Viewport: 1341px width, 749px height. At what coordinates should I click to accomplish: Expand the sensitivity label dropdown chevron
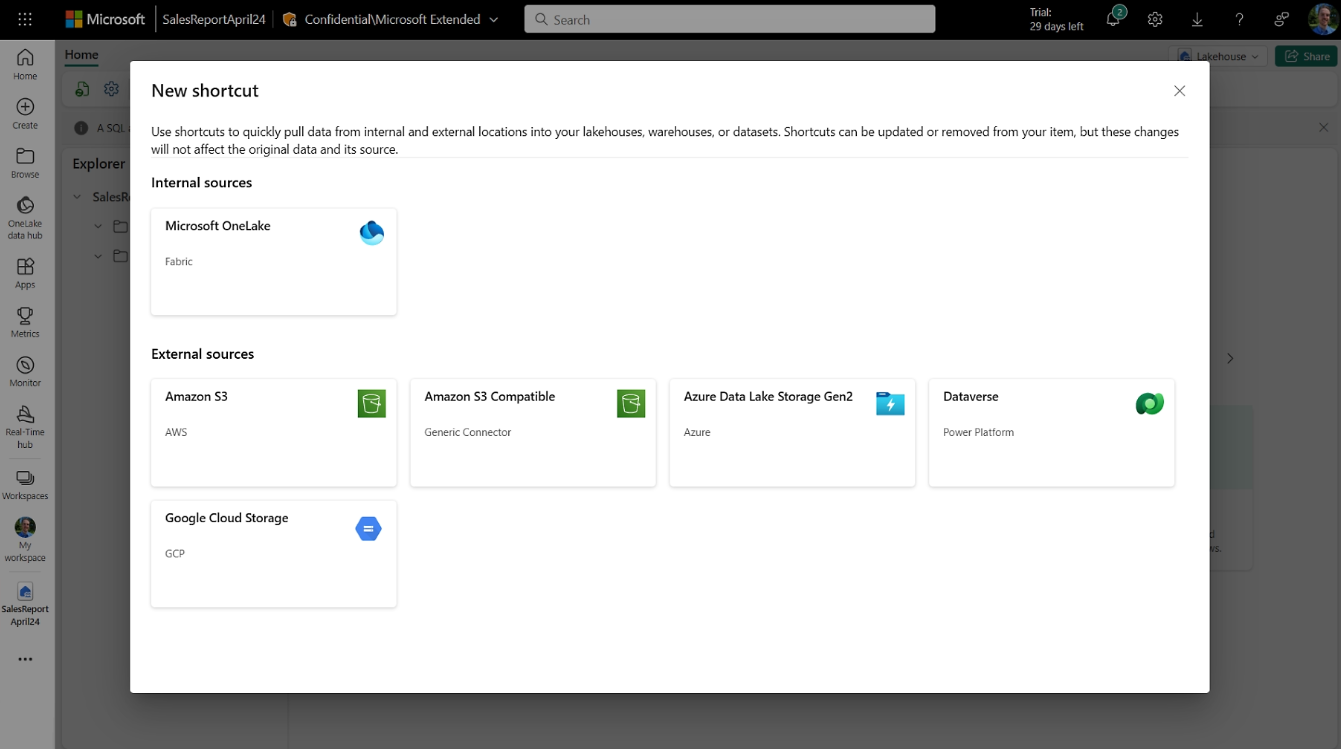[494, 20]
